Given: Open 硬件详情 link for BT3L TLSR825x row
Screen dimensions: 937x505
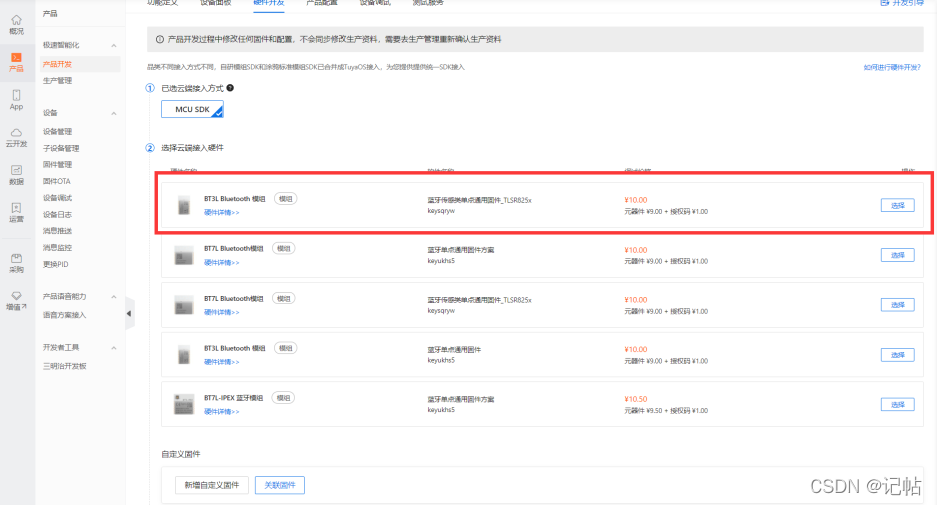Looking at the screenshot, I should click(x=222, y=213).
